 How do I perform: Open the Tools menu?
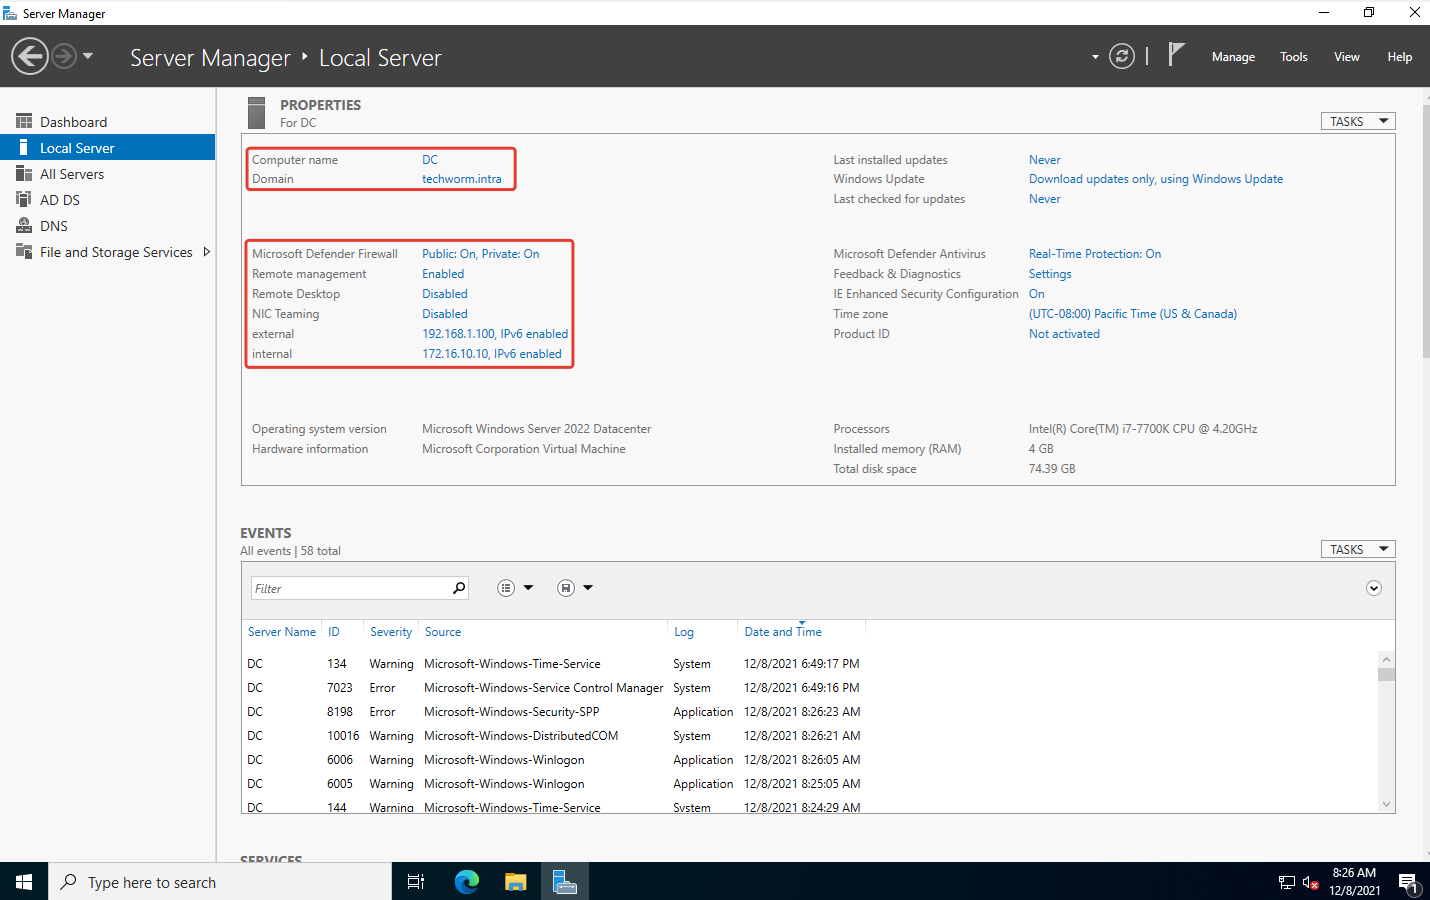(1293, 57)
